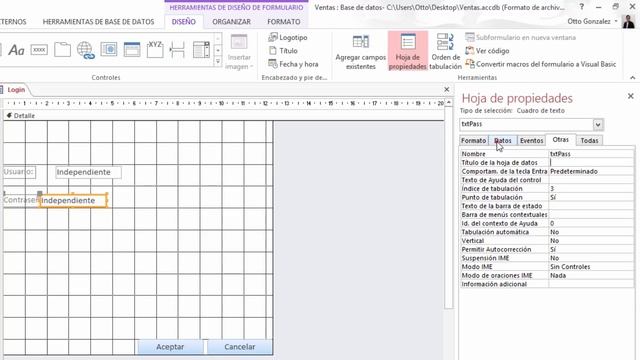Select the Label (Aa) control tool
Image resolution: width=640 pixels, height=360 pixels.
[16, 50]
